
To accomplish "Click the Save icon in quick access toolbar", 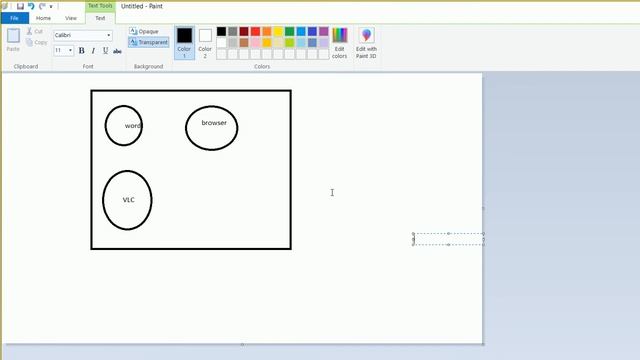I will click(x=20, y=6).
